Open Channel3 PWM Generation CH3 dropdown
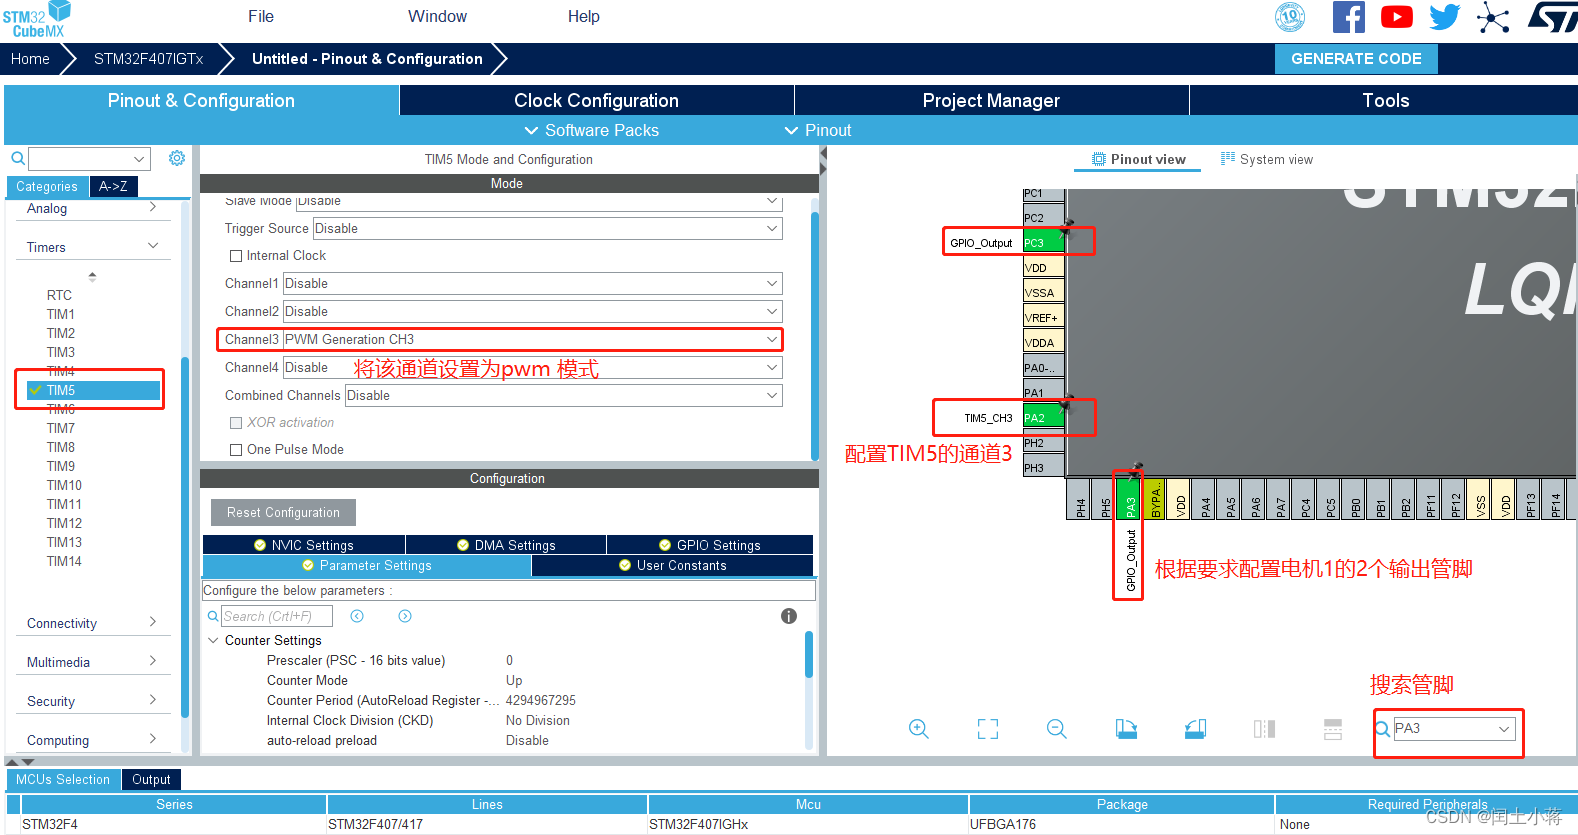The width and height of the screenshot is (1578, 835). point(533,340)
